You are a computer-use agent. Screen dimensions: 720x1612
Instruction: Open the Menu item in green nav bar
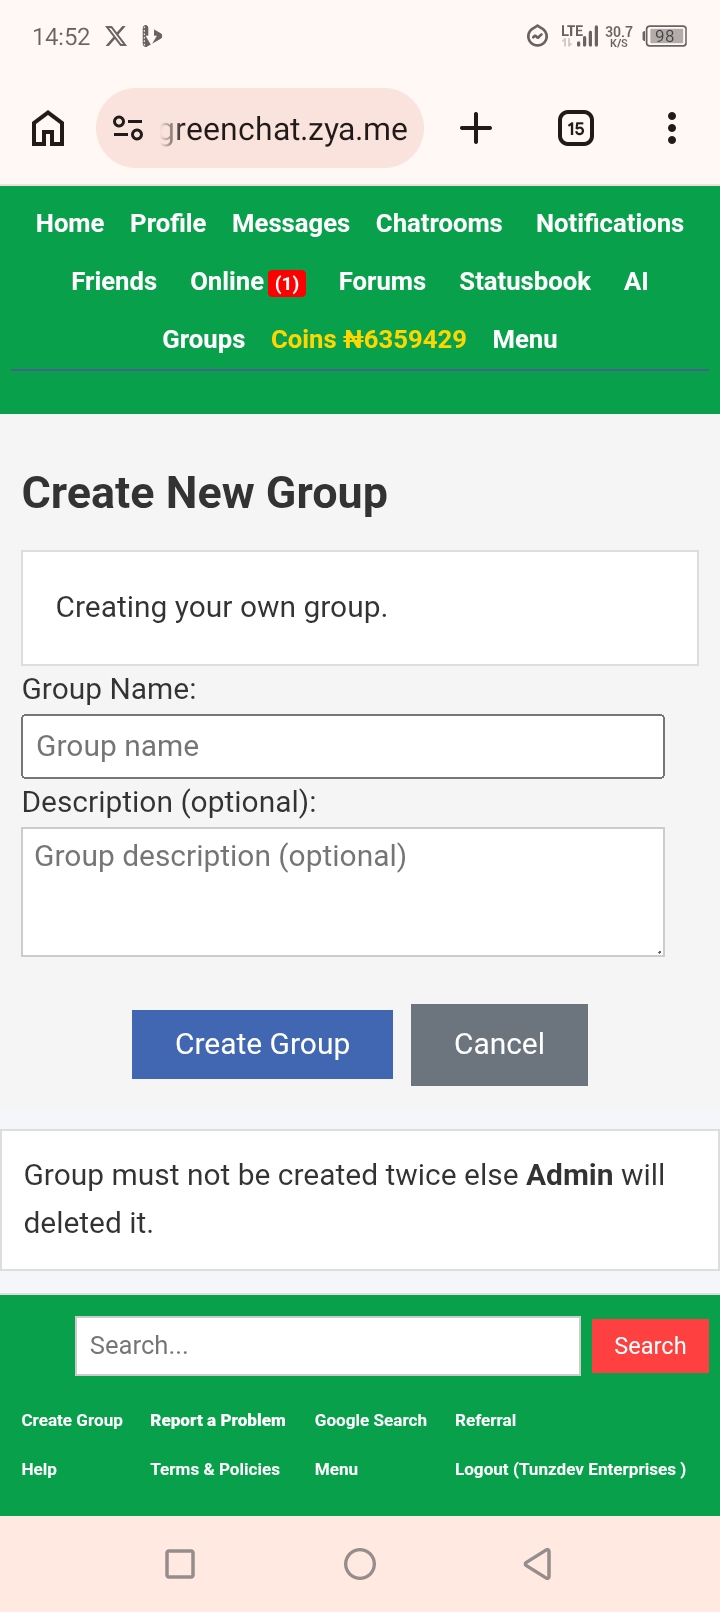[525, 339]
